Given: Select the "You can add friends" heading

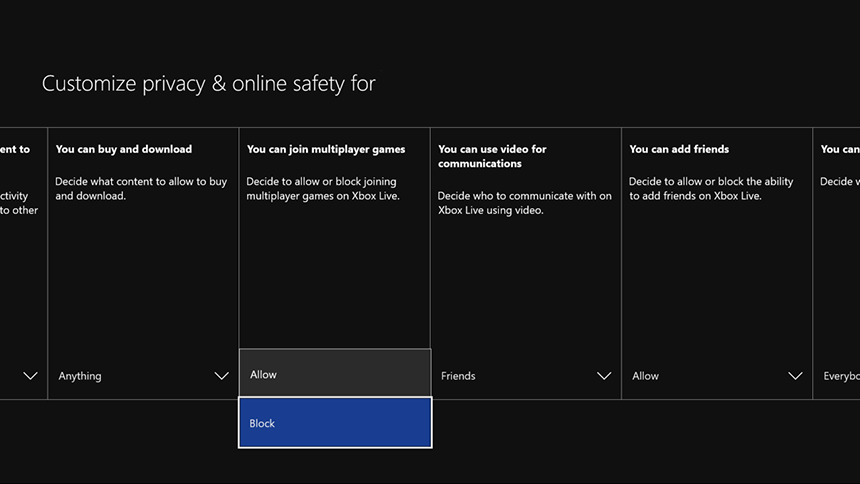Looking at the screenshot, I should [x=679, y=149].
